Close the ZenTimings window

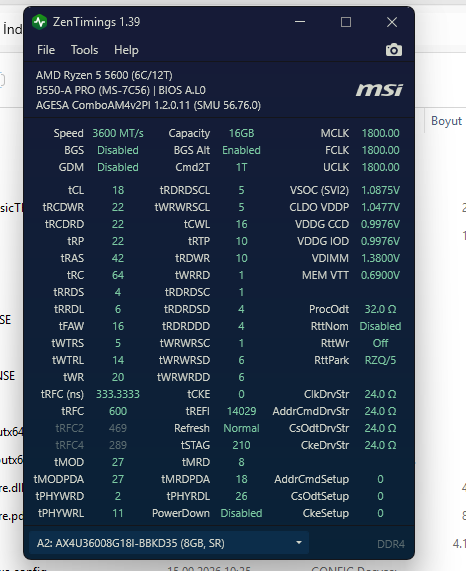click(392, 22)
